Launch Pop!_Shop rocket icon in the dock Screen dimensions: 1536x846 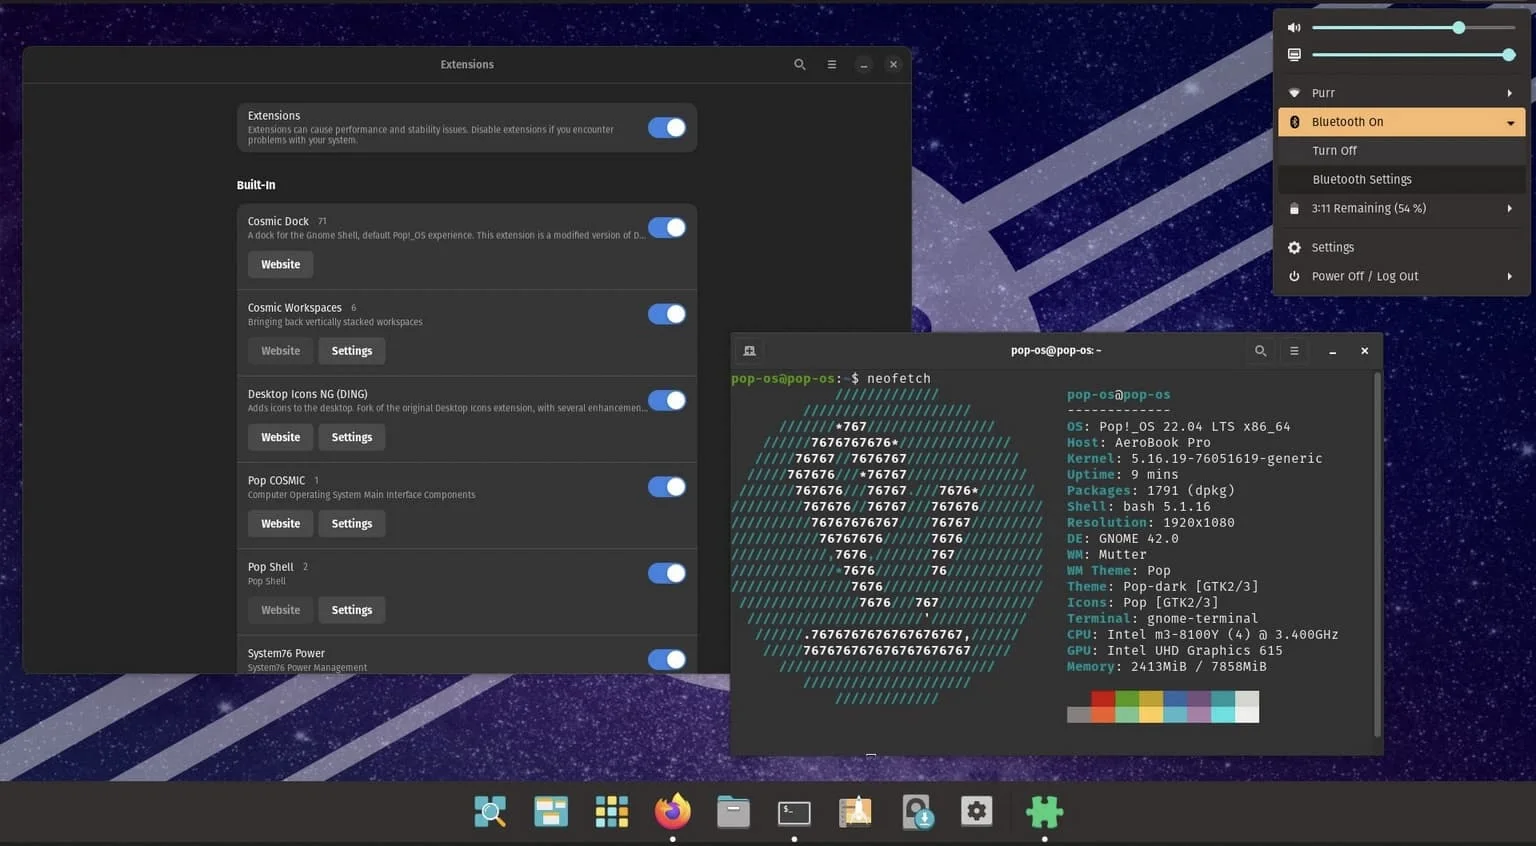click(x=855, y=811)
